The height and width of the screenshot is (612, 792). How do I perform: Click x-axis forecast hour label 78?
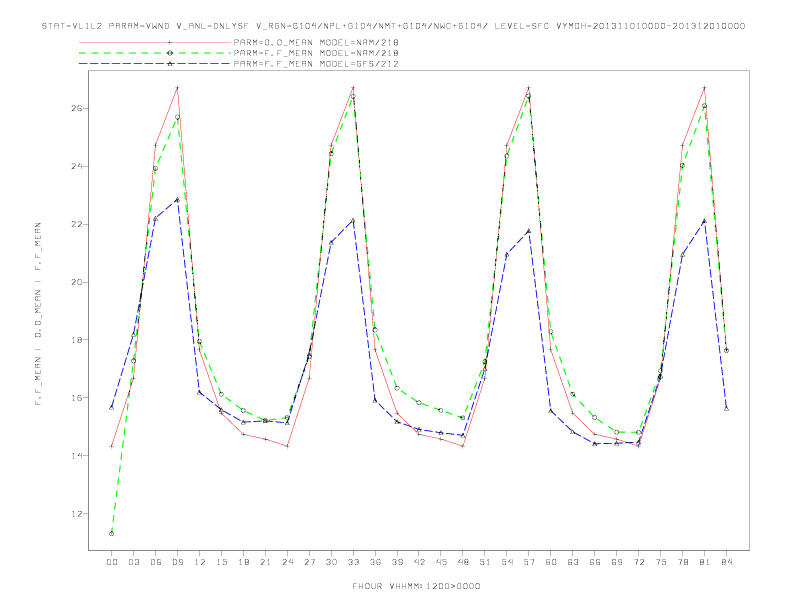682,562
